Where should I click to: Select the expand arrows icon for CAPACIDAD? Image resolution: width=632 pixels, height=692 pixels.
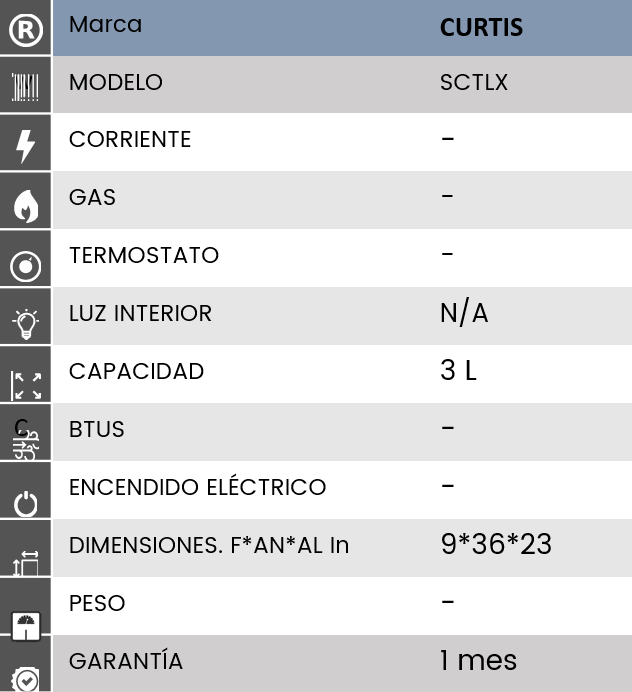pos(26,386)
